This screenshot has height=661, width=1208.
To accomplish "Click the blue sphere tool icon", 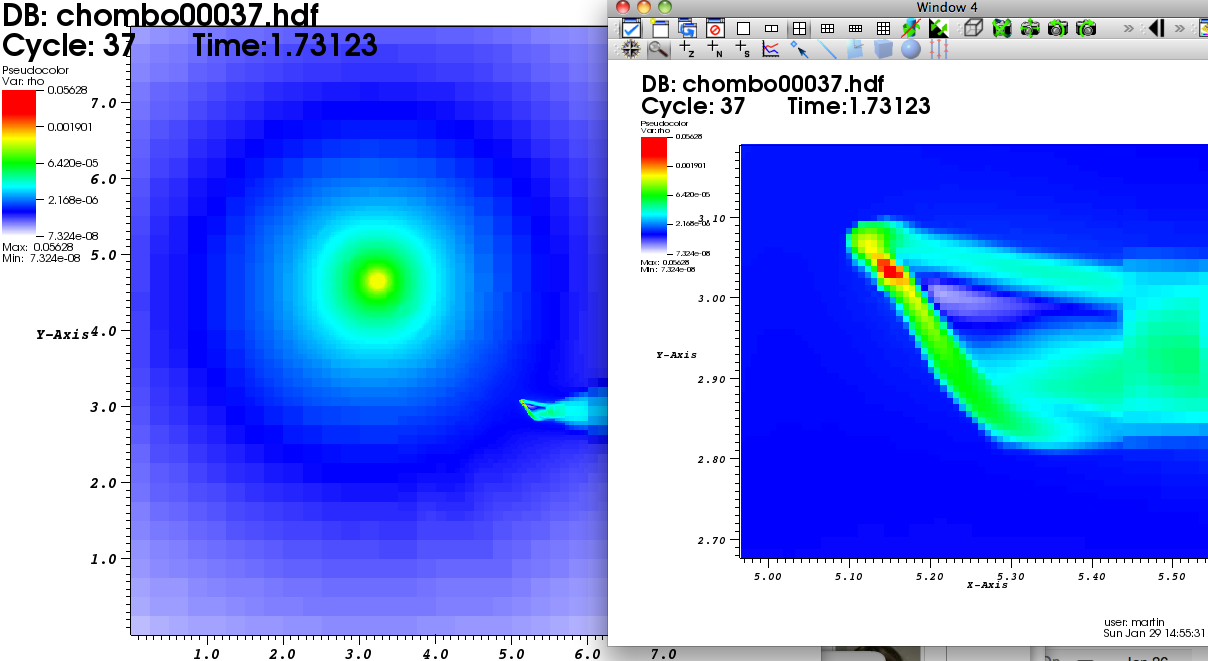I will pos(911,48).
